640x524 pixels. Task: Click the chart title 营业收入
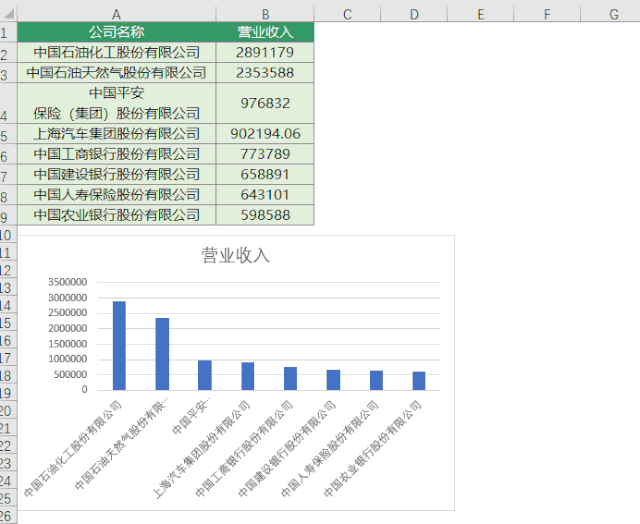pos(236,255)
